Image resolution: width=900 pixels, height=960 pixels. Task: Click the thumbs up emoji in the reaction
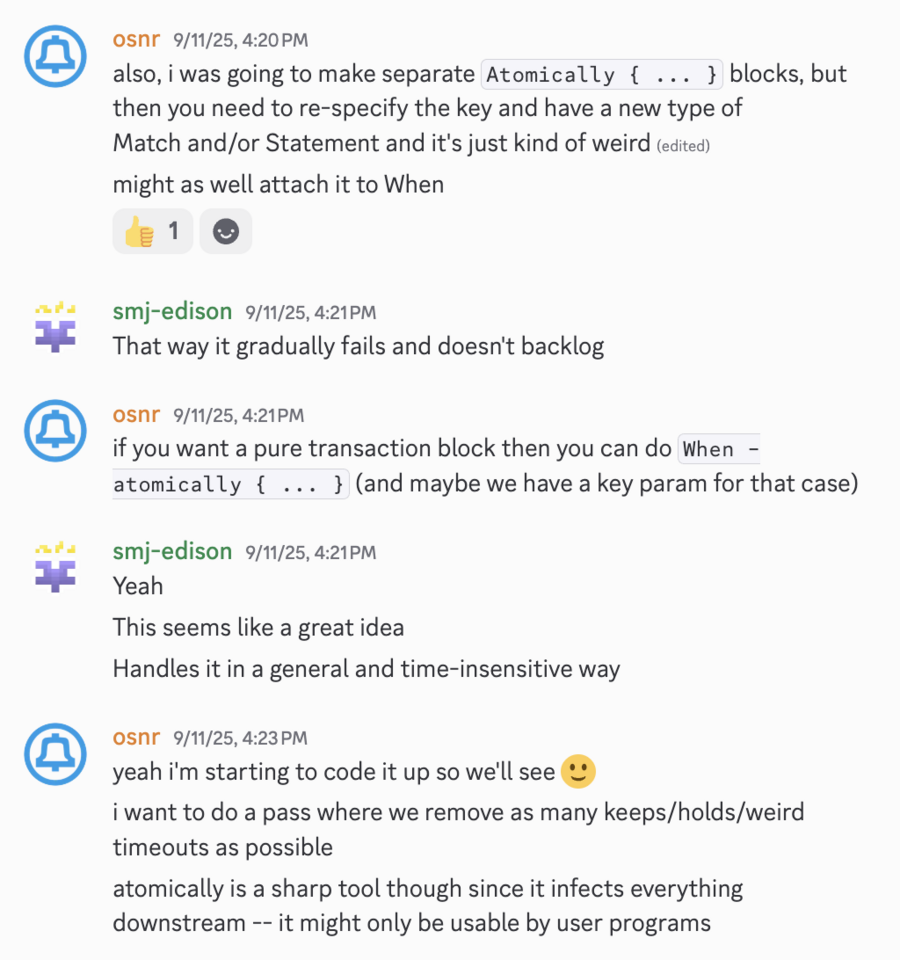click(x=138, y=232)
